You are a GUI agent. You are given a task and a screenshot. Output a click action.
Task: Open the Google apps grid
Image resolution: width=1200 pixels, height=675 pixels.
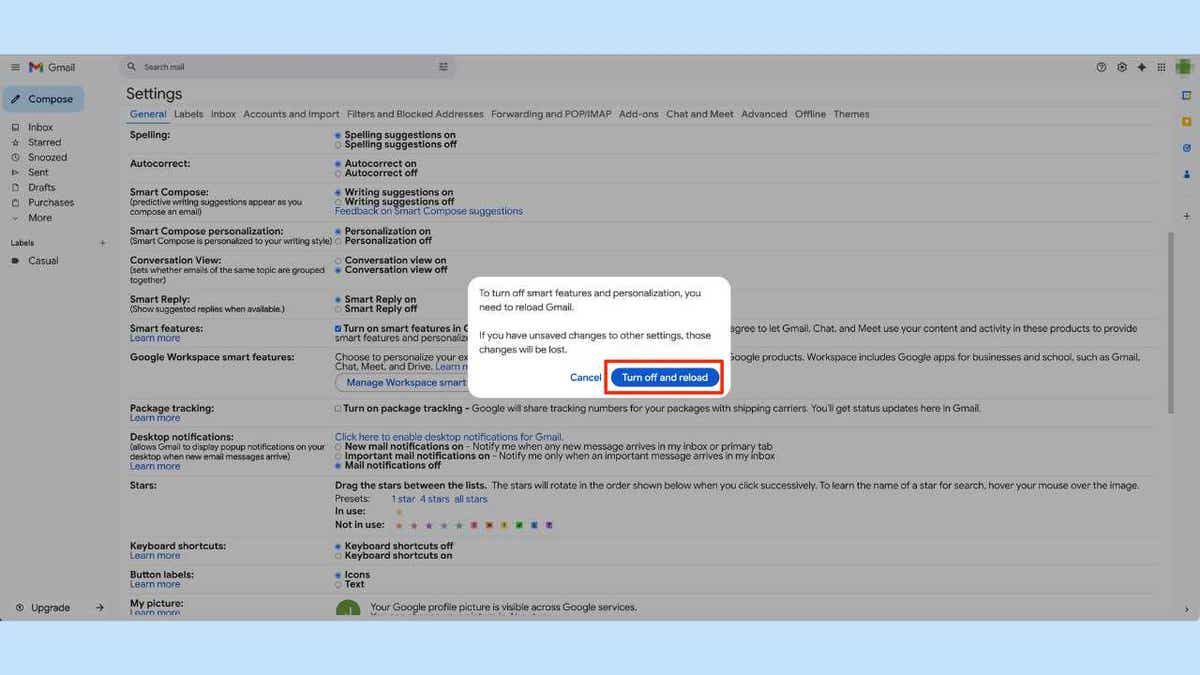click(1162, 67)
